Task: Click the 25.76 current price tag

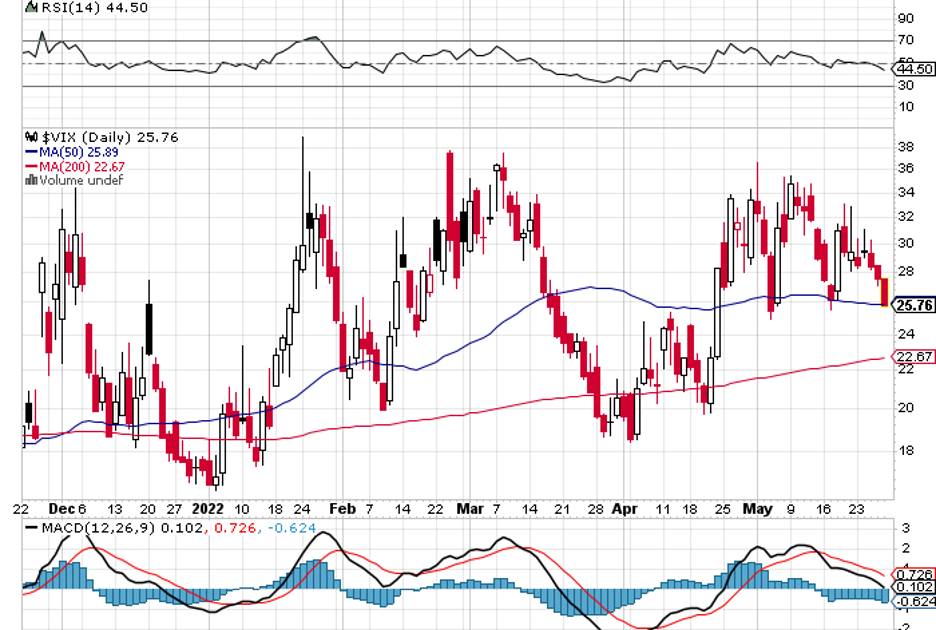Action: pos(914,306)
